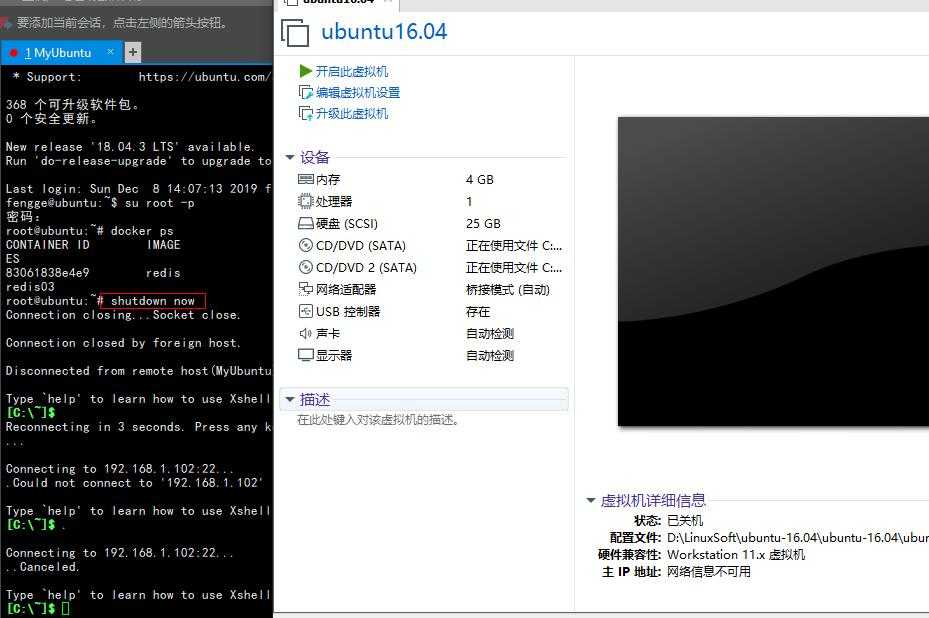
Task: Collapse the 虚拟机详细信息 details section
Action: tap(591, 500)
